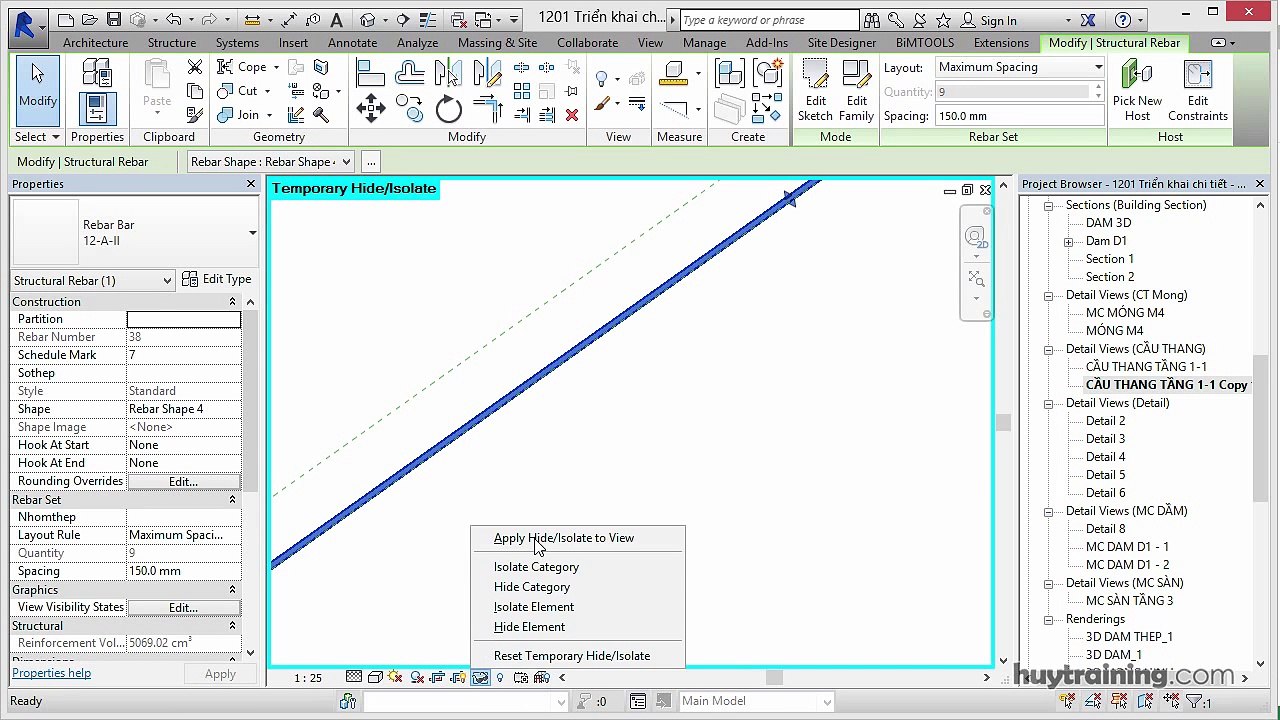
Task: Click the Align tool icon
Action: coord(371,73)
